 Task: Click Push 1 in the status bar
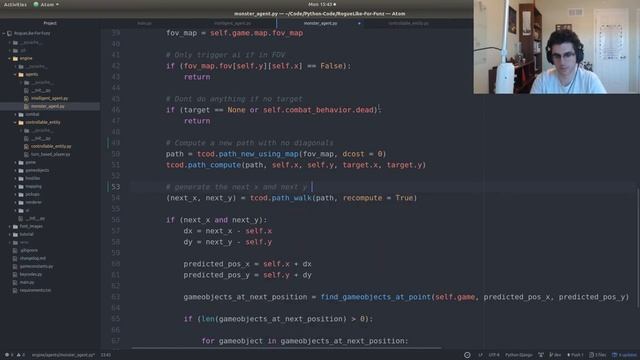pos(575,355)
